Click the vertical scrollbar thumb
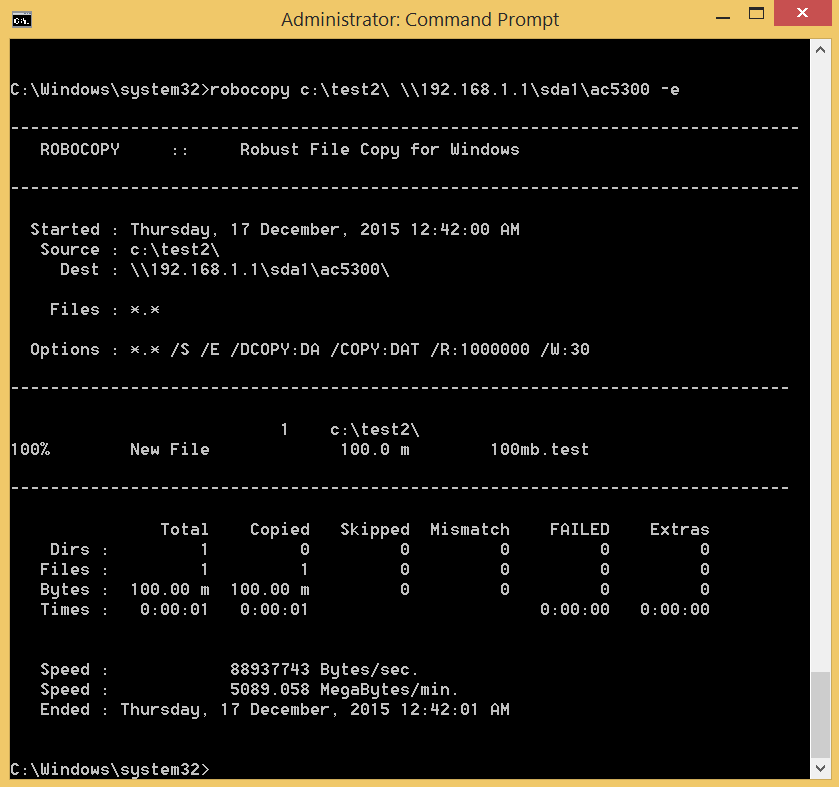Image resolution: width=839 pixels, height=787 pixels. [820, 713]
